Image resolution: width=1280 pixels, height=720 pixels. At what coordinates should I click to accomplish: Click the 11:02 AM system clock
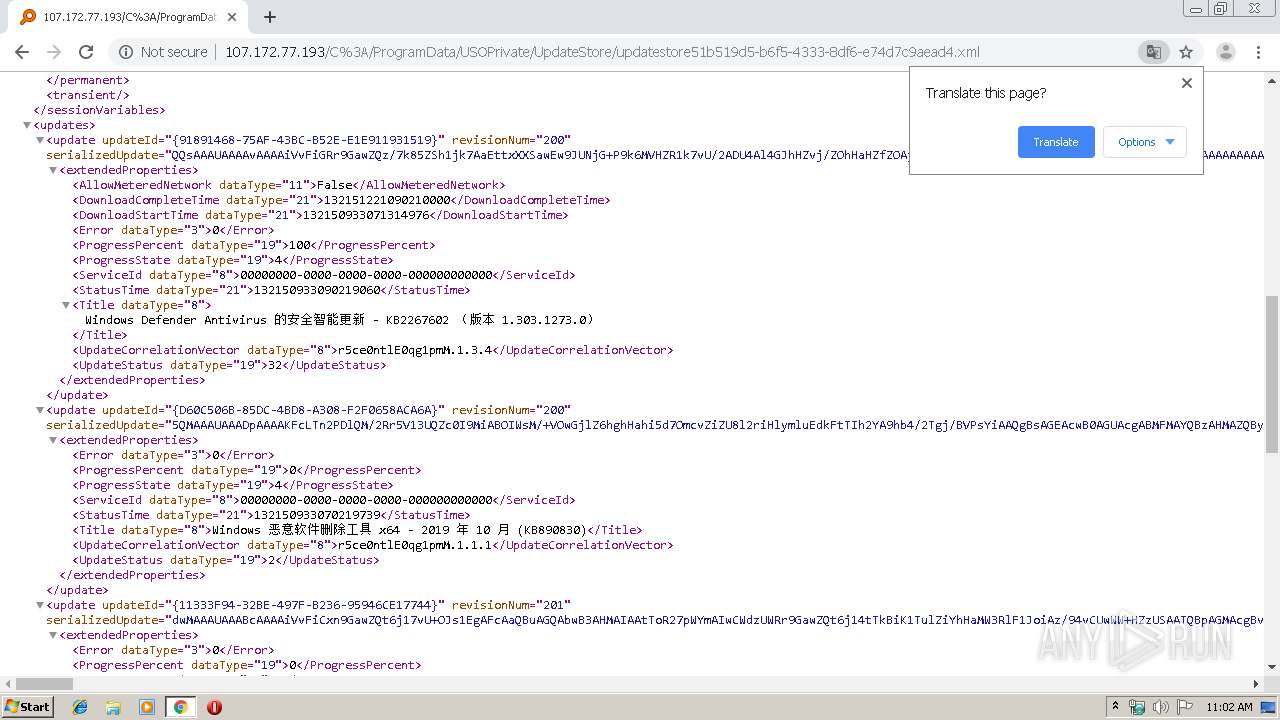(1229, 707)
